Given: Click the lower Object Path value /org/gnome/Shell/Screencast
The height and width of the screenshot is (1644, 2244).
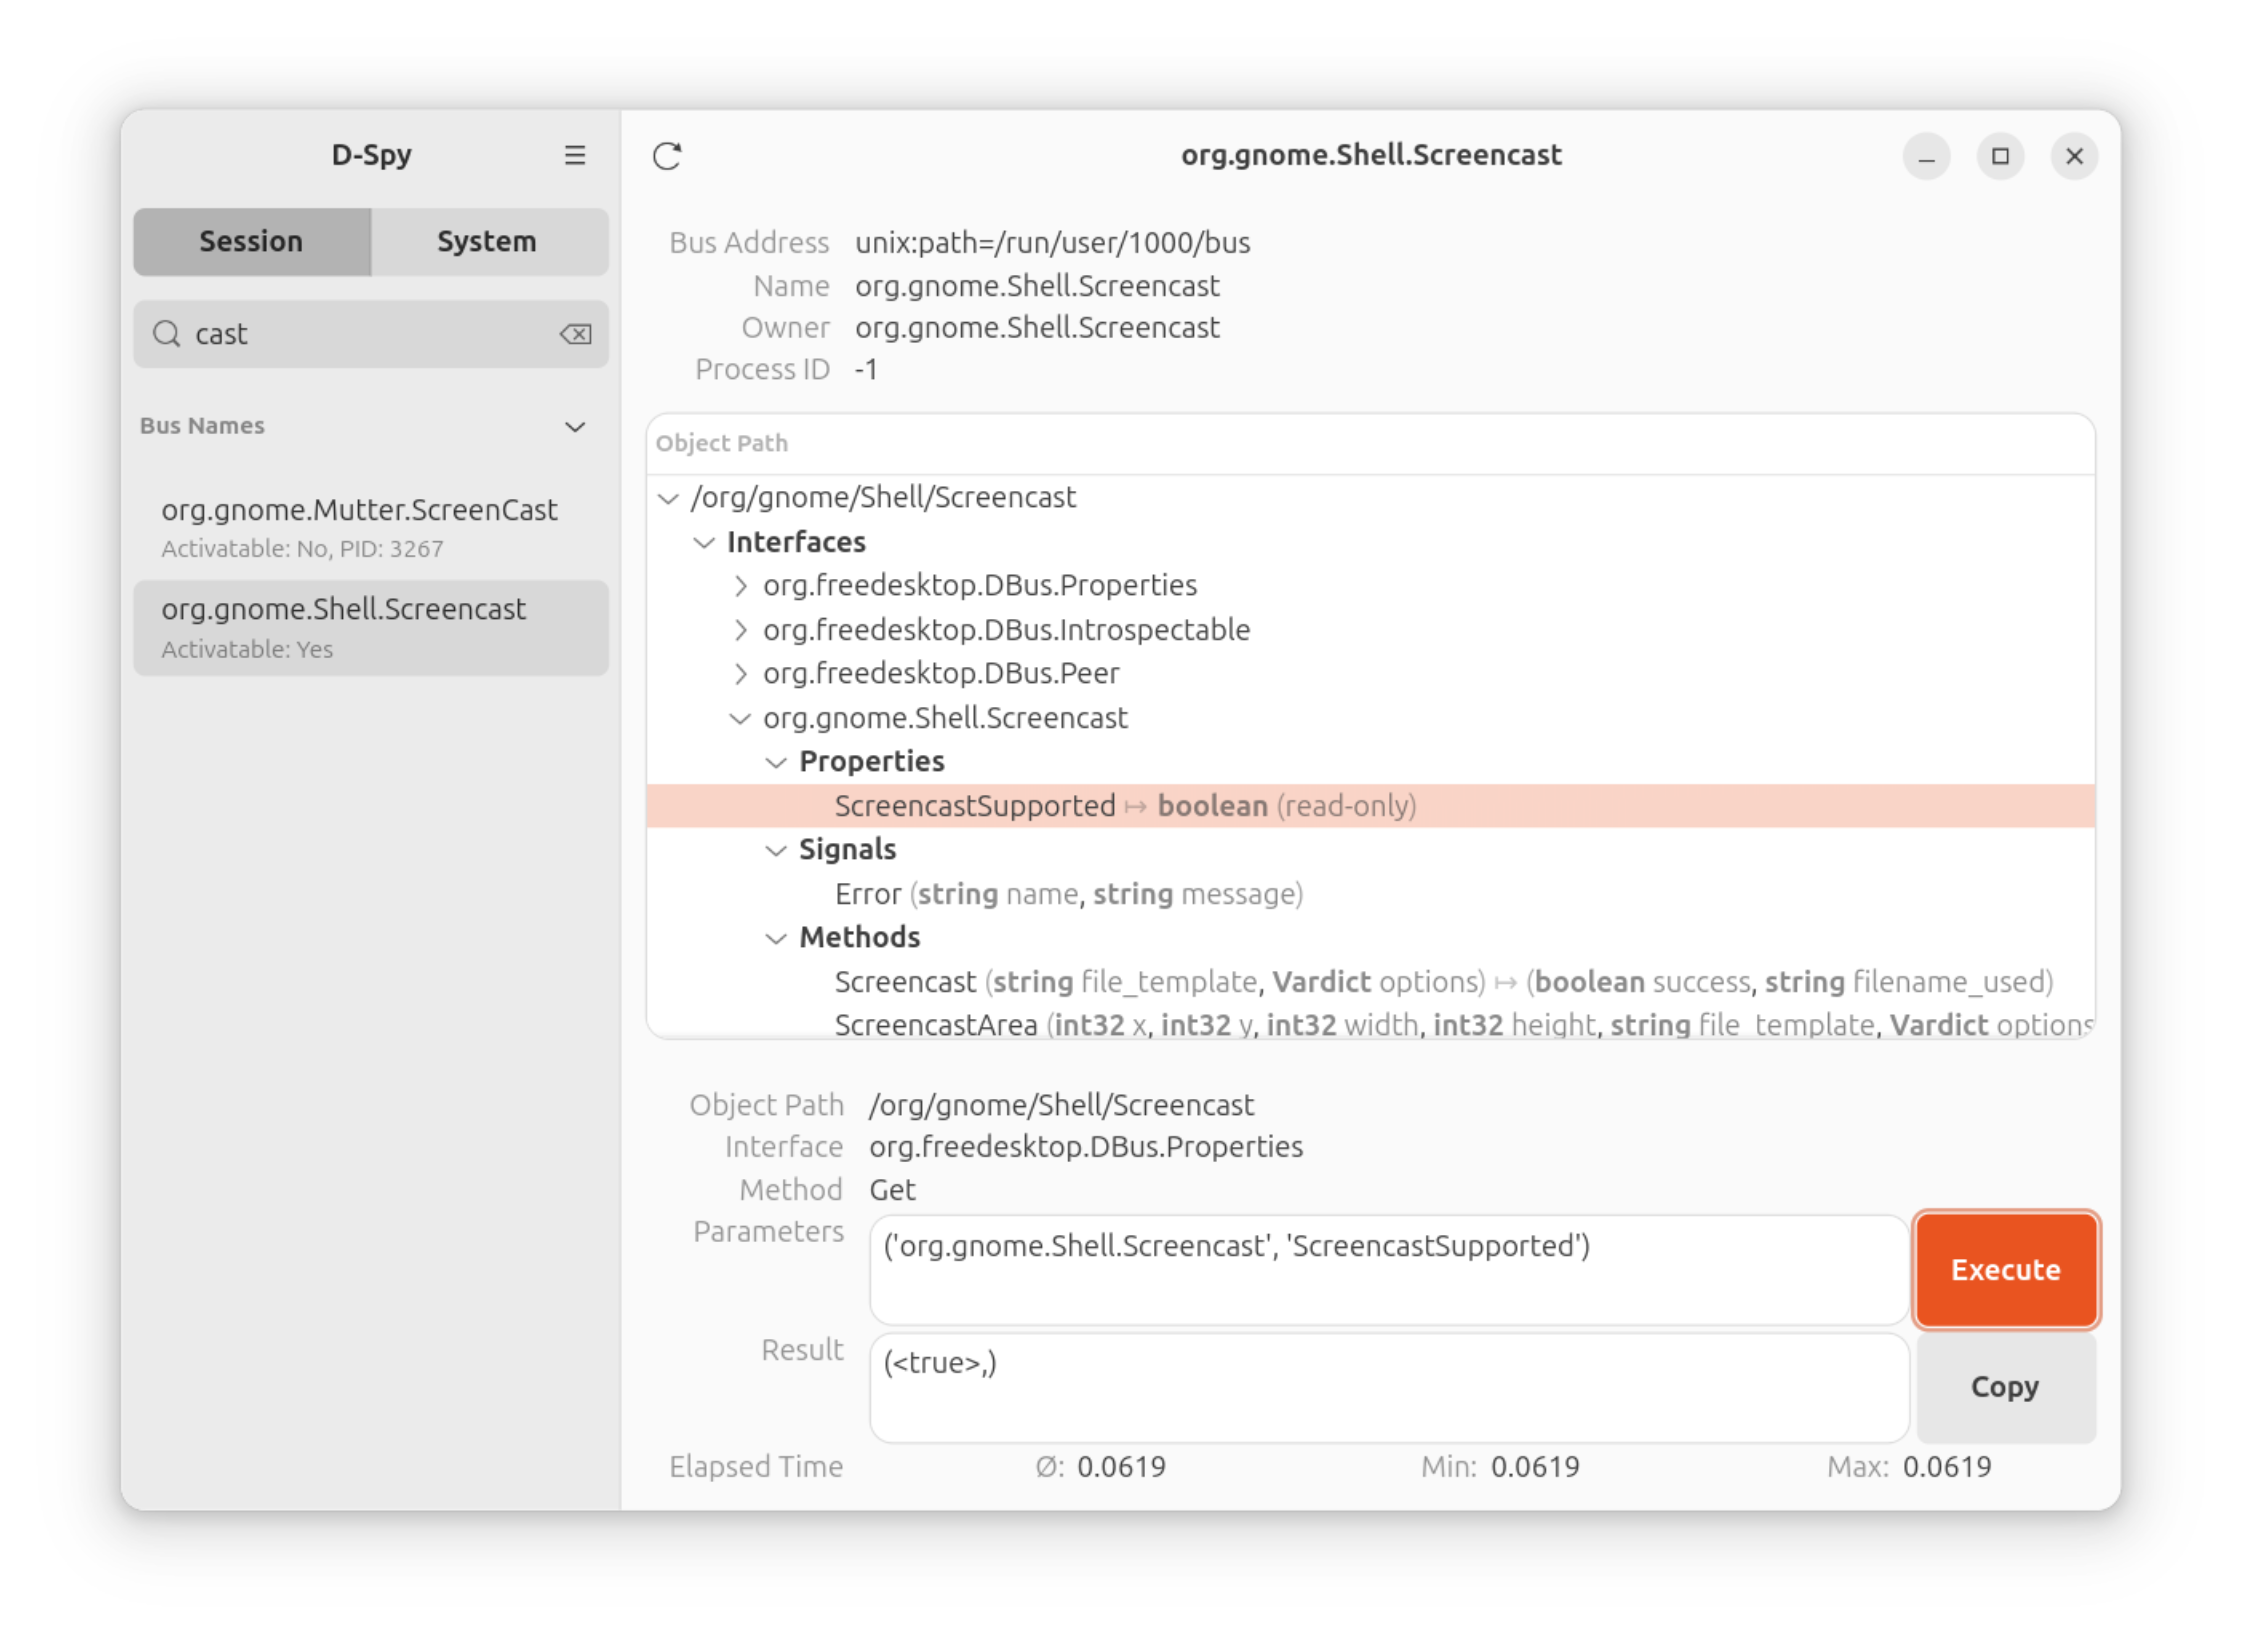Looking at the screenshot, I should (x=1061, y=1105).
